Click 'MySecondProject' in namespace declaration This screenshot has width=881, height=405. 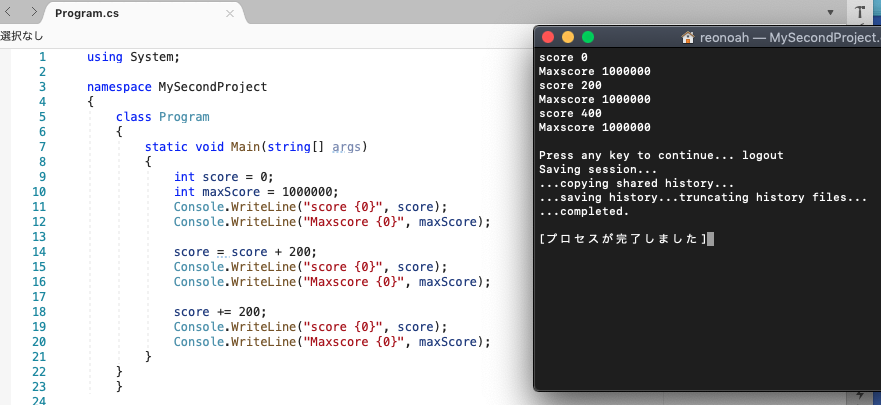tap(213, 87)
